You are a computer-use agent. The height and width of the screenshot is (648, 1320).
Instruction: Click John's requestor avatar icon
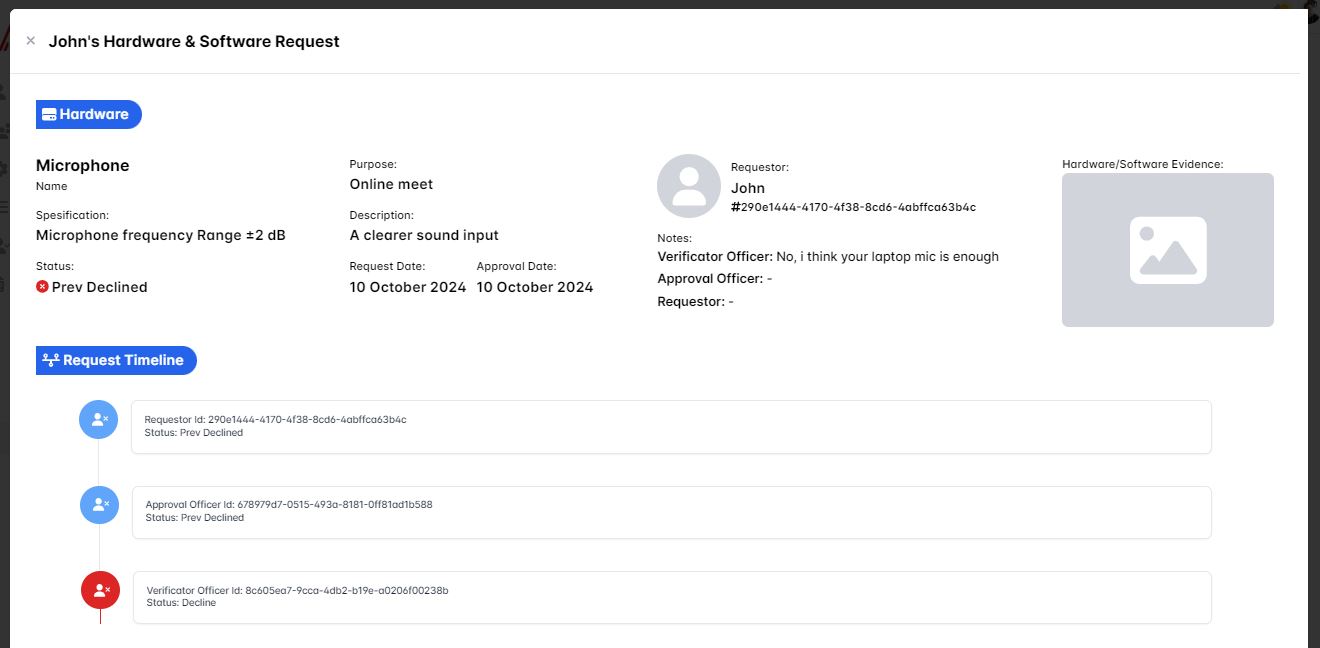click(x=688, y=186)
